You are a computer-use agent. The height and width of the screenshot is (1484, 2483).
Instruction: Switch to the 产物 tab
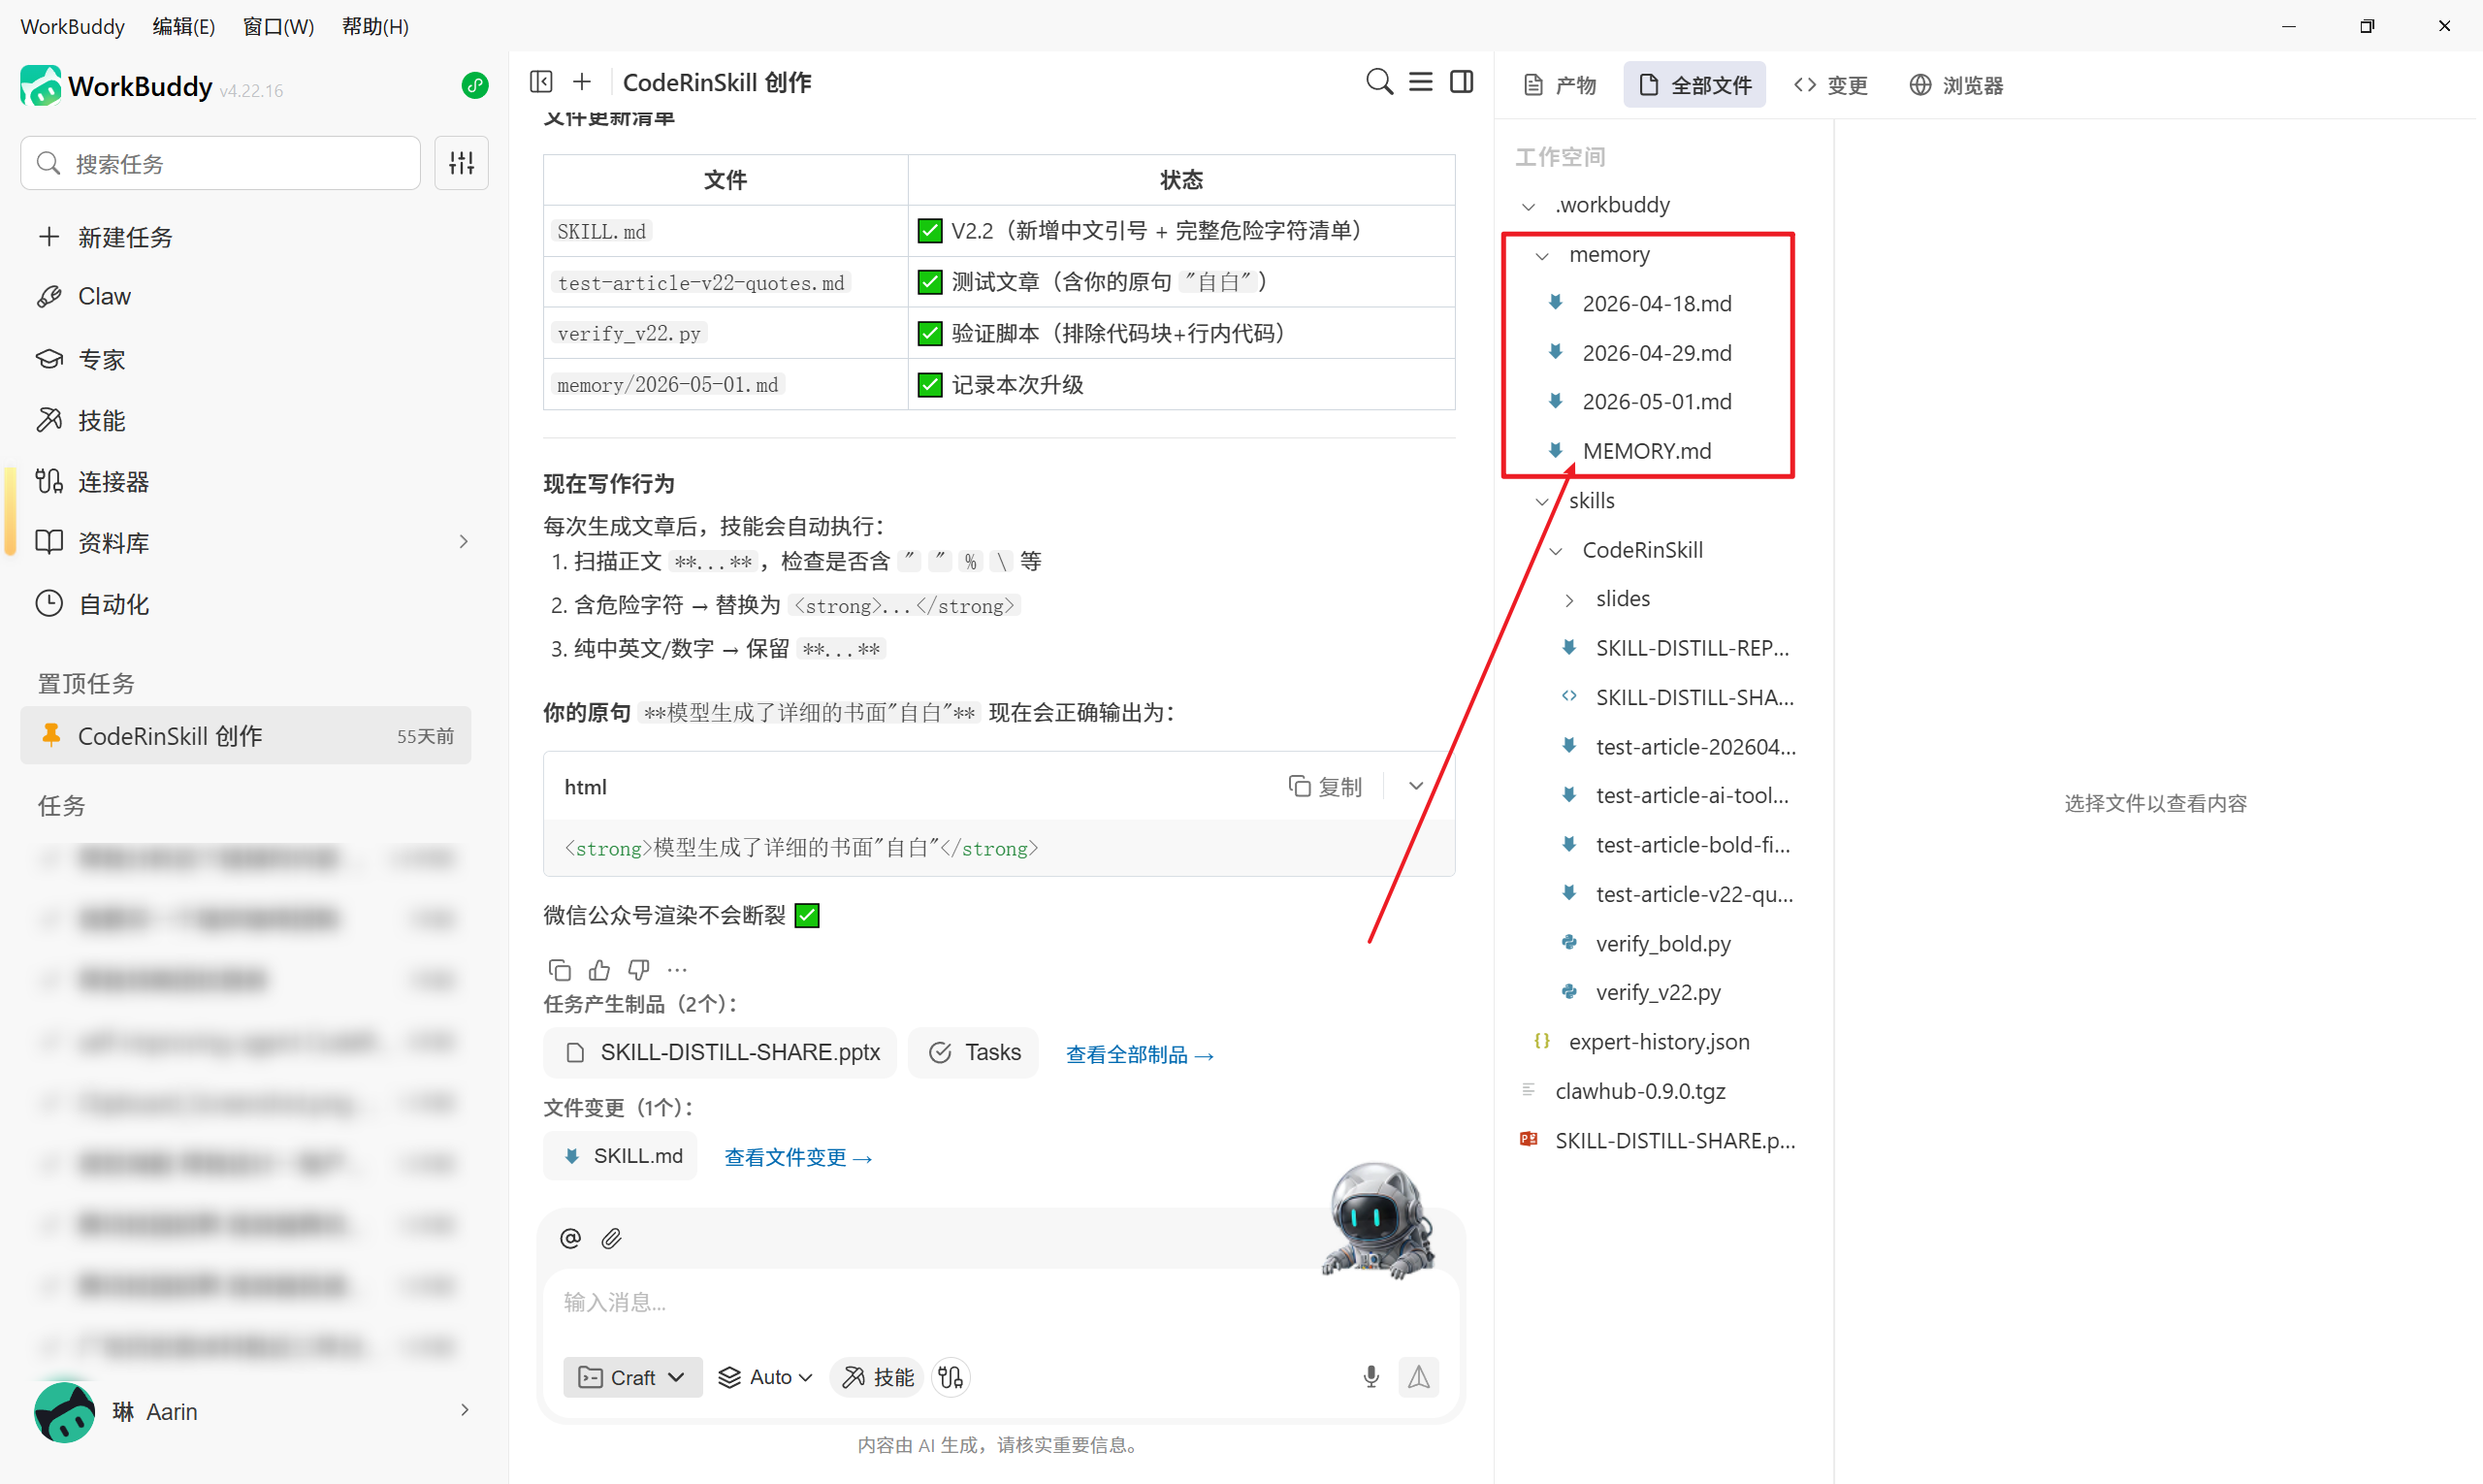coord(1559,85)
